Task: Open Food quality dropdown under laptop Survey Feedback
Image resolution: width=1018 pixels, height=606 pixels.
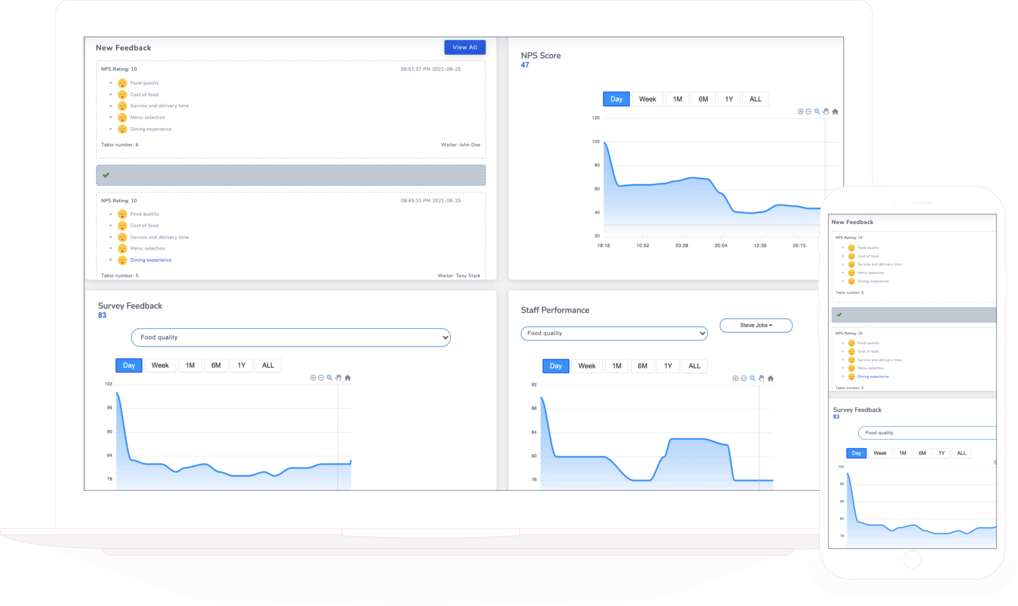Action: click(290, 338)
